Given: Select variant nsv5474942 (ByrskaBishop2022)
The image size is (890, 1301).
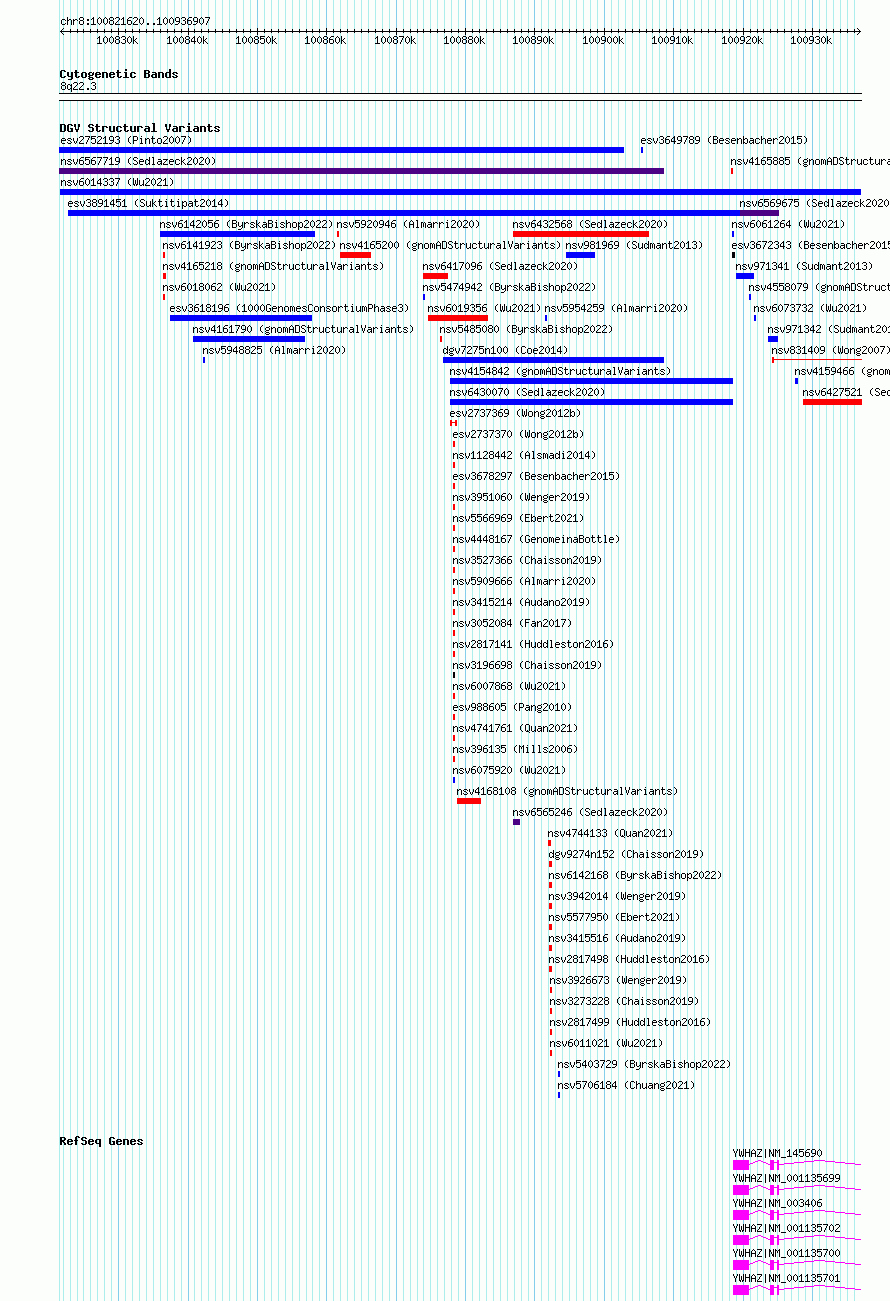Looking at the screenshot, I should click(510, 287).
